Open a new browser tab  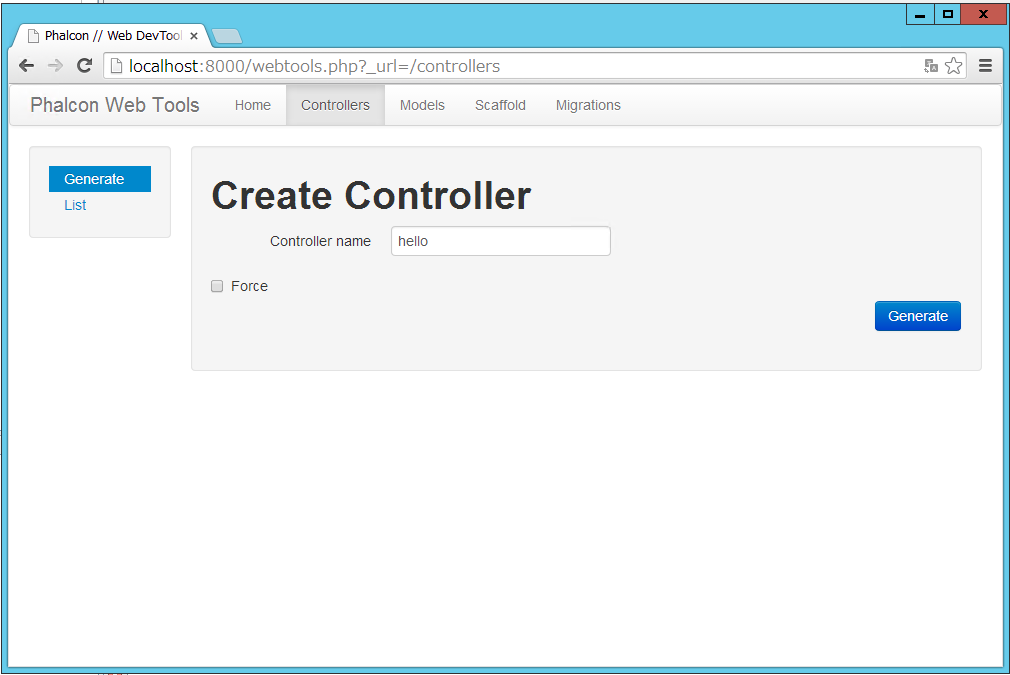pyautogui.click(x=227, y=36)
